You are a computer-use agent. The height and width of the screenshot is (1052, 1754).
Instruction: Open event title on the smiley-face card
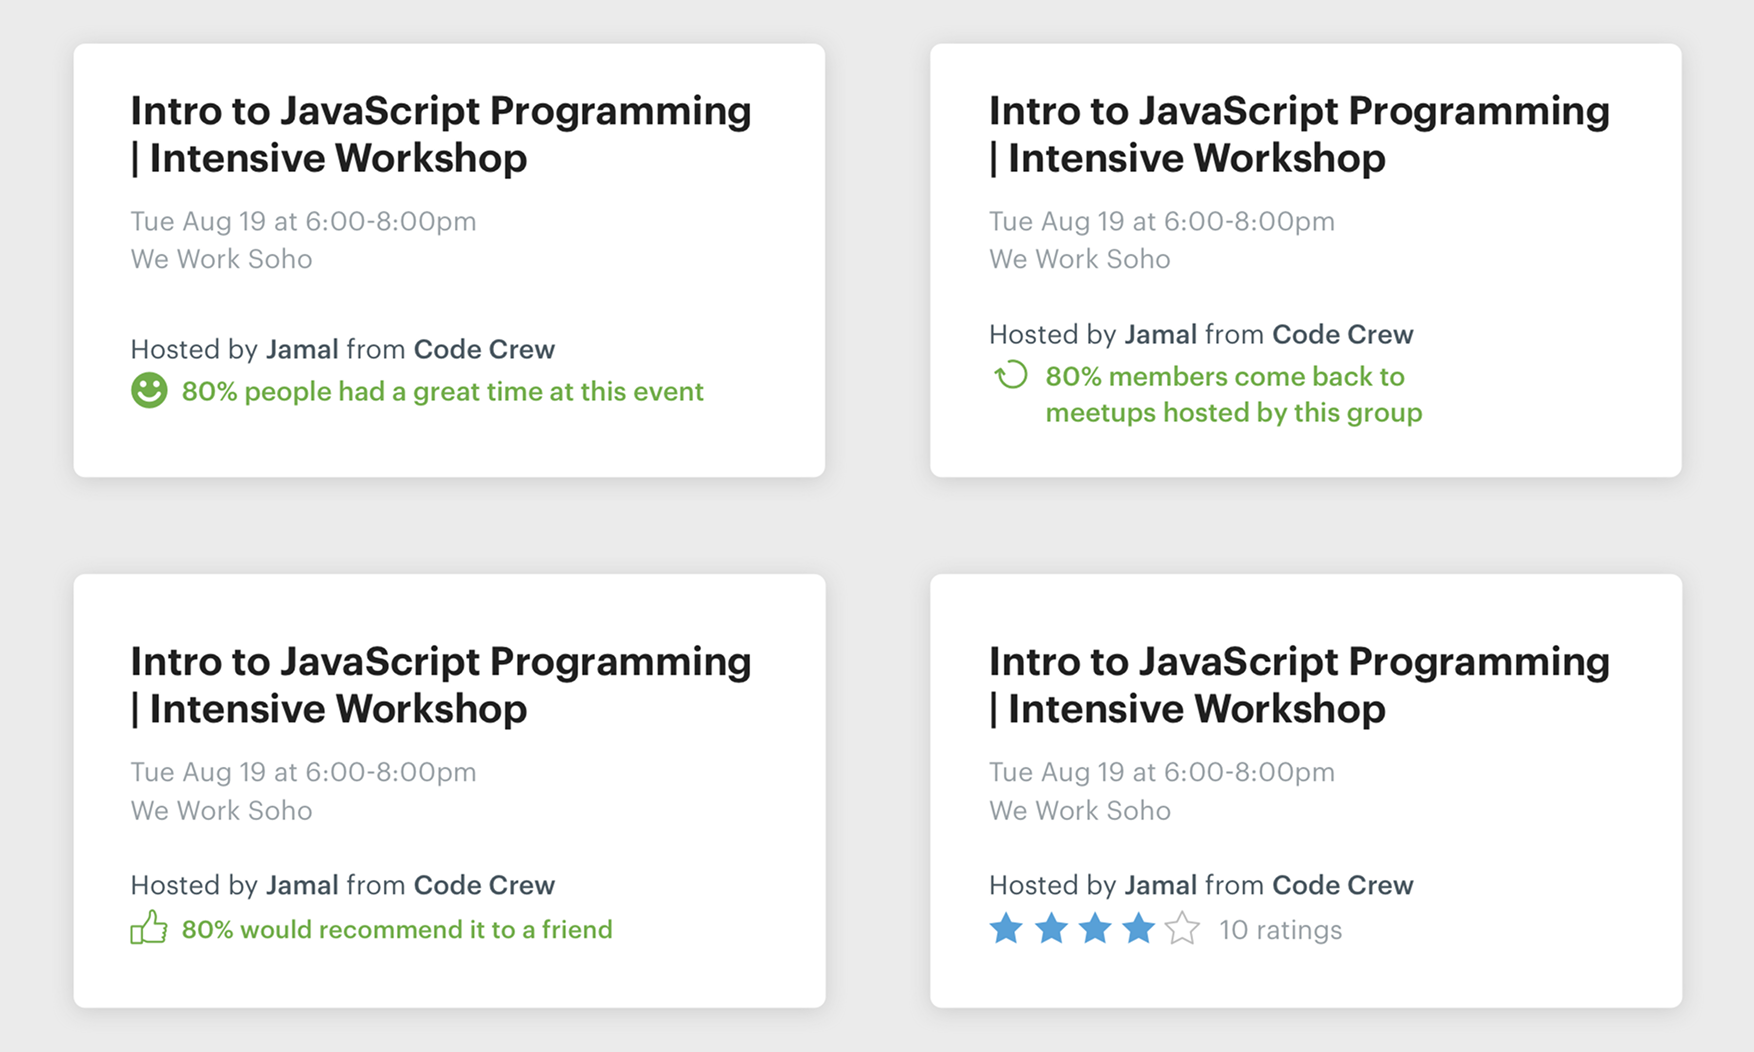[x=440, y=134]
